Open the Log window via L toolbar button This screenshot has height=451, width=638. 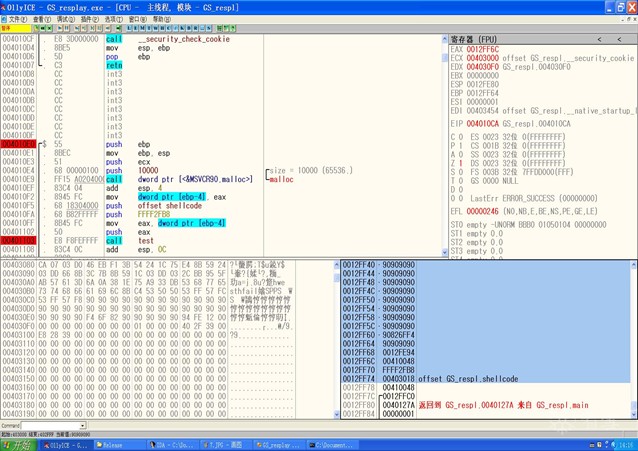pyautogui.click(x=129, y=28)
